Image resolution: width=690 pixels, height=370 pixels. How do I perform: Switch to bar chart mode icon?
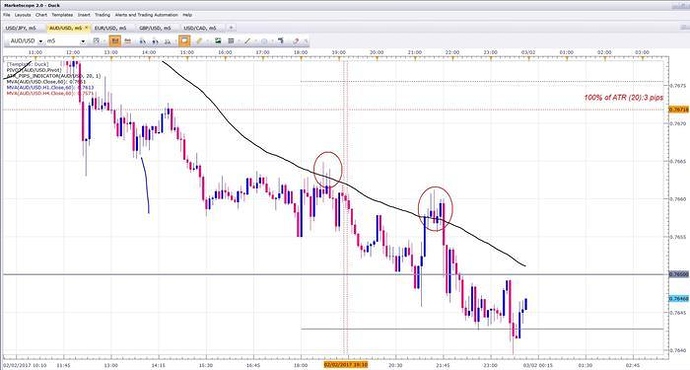pos(128,41)
